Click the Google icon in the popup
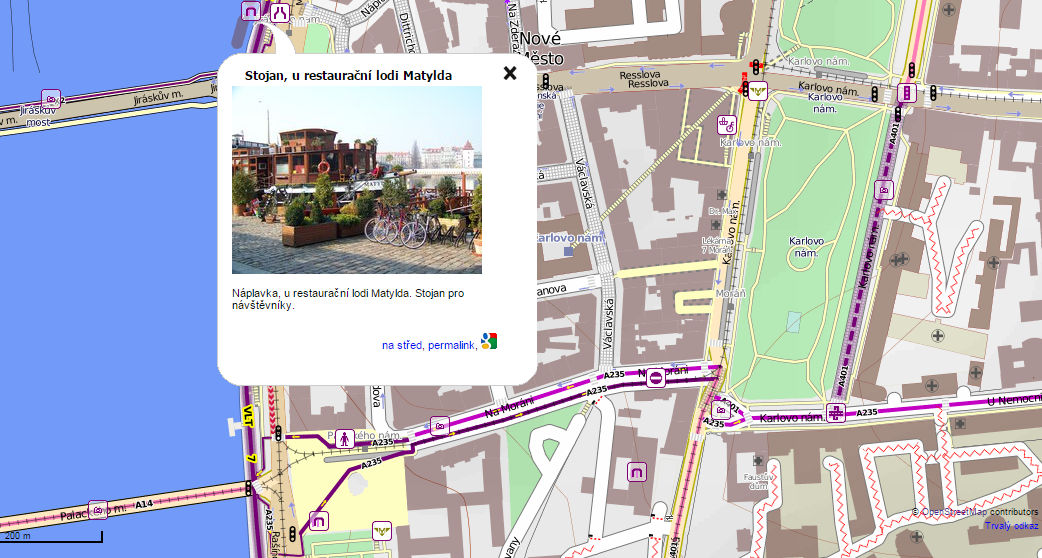The width and height of the screenshot is (1042, 558). pyautogui.click(x=488, y=341)
